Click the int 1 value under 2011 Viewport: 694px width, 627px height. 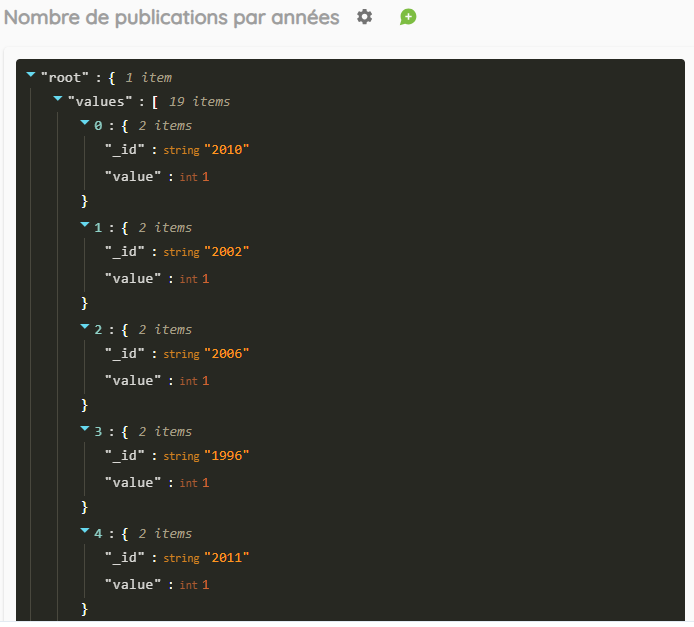click(205, 585)
